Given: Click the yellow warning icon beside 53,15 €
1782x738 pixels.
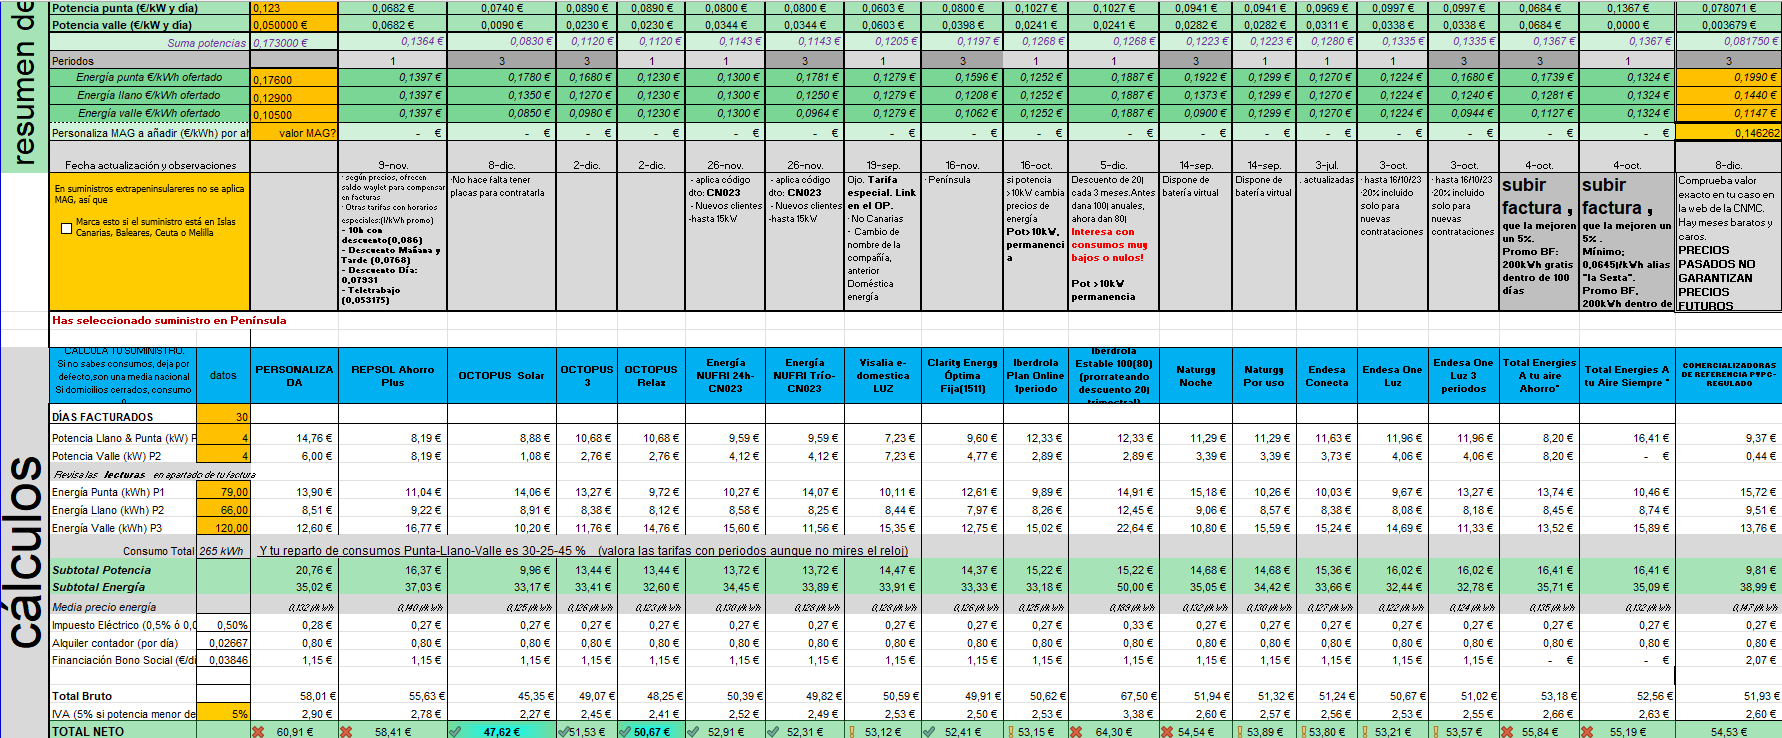Looking at the screenshot, I should pyautogui.click(x=1010, y=731).
